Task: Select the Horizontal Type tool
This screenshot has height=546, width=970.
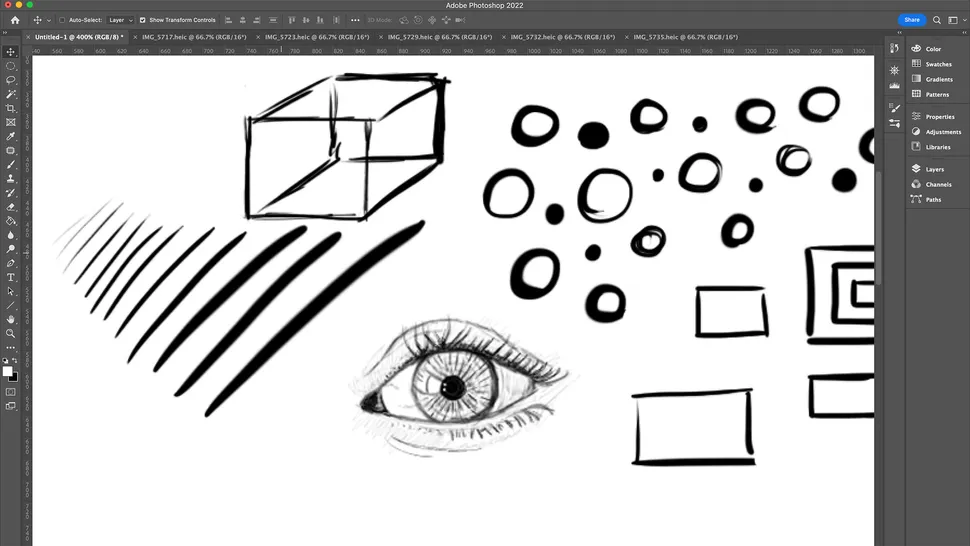Action: 11,277
